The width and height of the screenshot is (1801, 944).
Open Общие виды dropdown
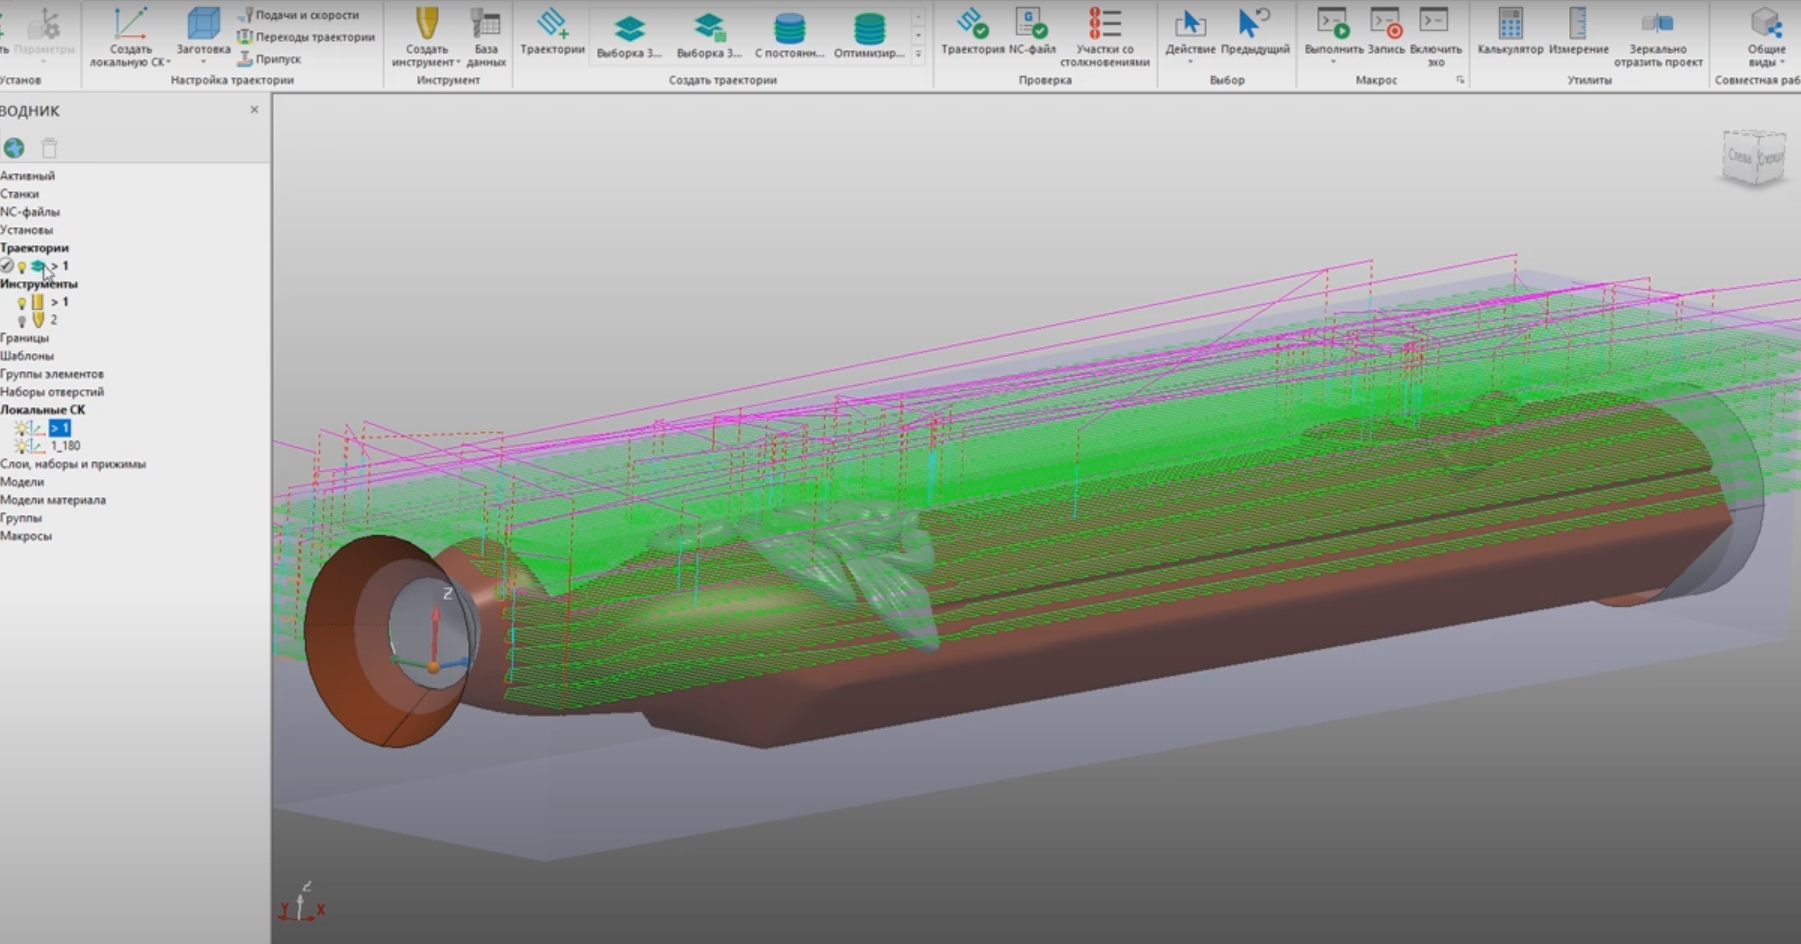coord(1766,37)
